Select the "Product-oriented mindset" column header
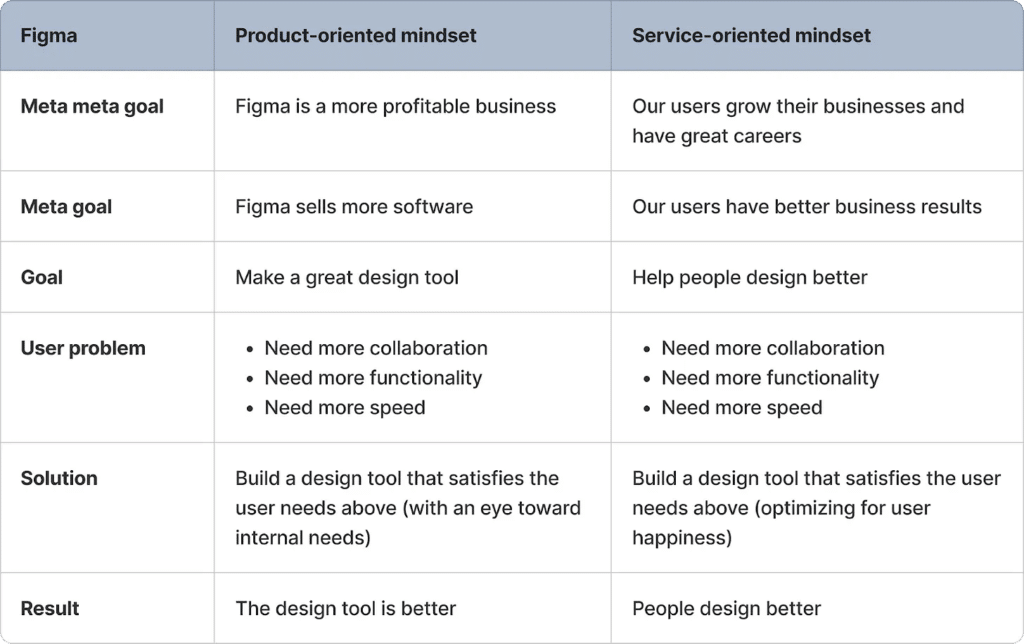1024x644 pixels. pos(355,36)
